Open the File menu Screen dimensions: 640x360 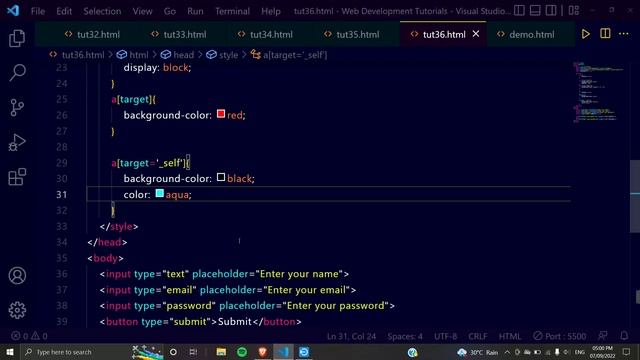click(38, 11)
